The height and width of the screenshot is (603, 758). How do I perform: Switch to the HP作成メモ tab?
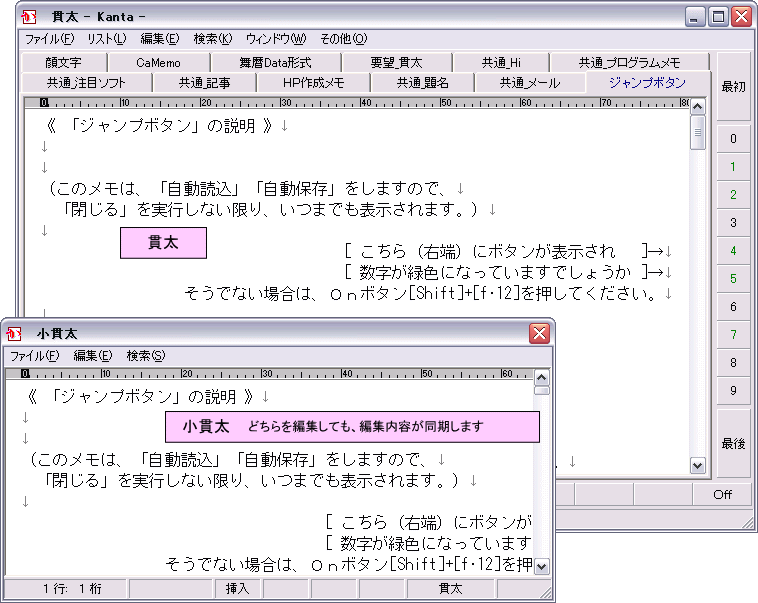coord(313,83)
